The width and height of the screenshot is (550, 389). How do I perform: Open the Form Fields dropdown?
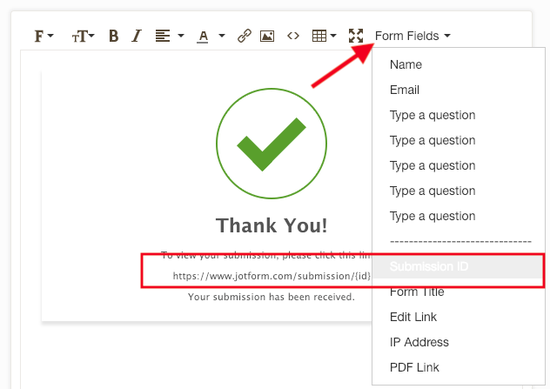click(x=412, y=36)
